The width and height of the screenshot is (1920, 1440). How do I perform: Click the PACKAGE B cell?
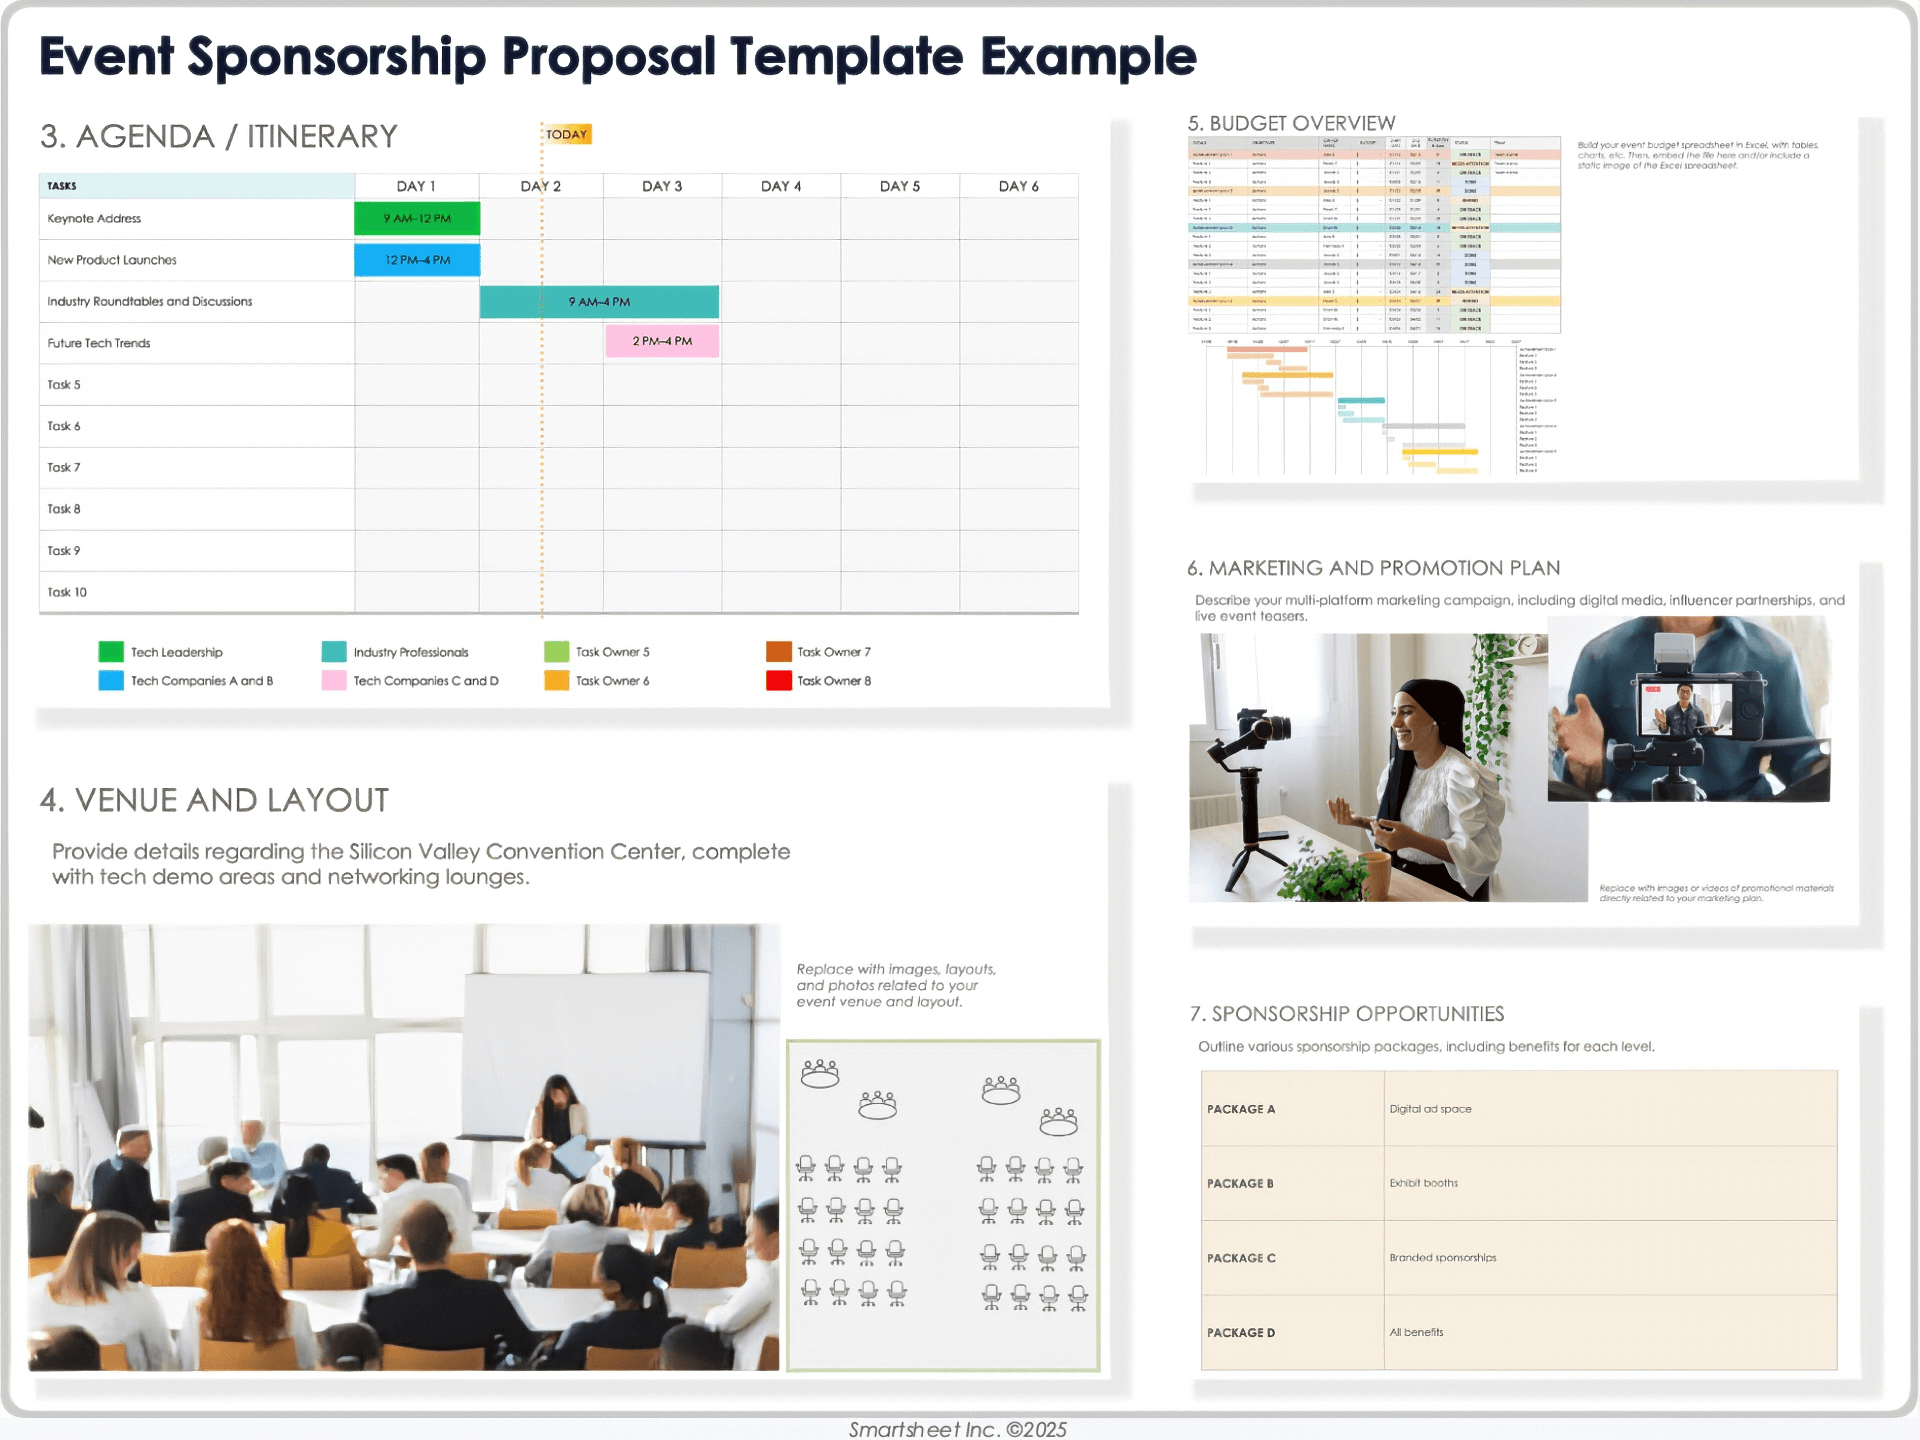click(x=1292, y=1183)
